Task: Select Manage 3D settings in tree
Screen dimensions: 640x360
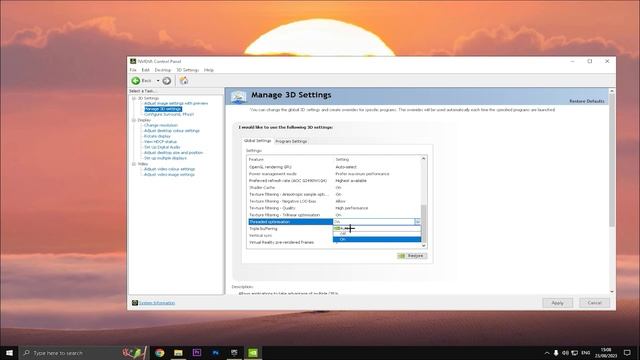Action: (x=163, y=109)
